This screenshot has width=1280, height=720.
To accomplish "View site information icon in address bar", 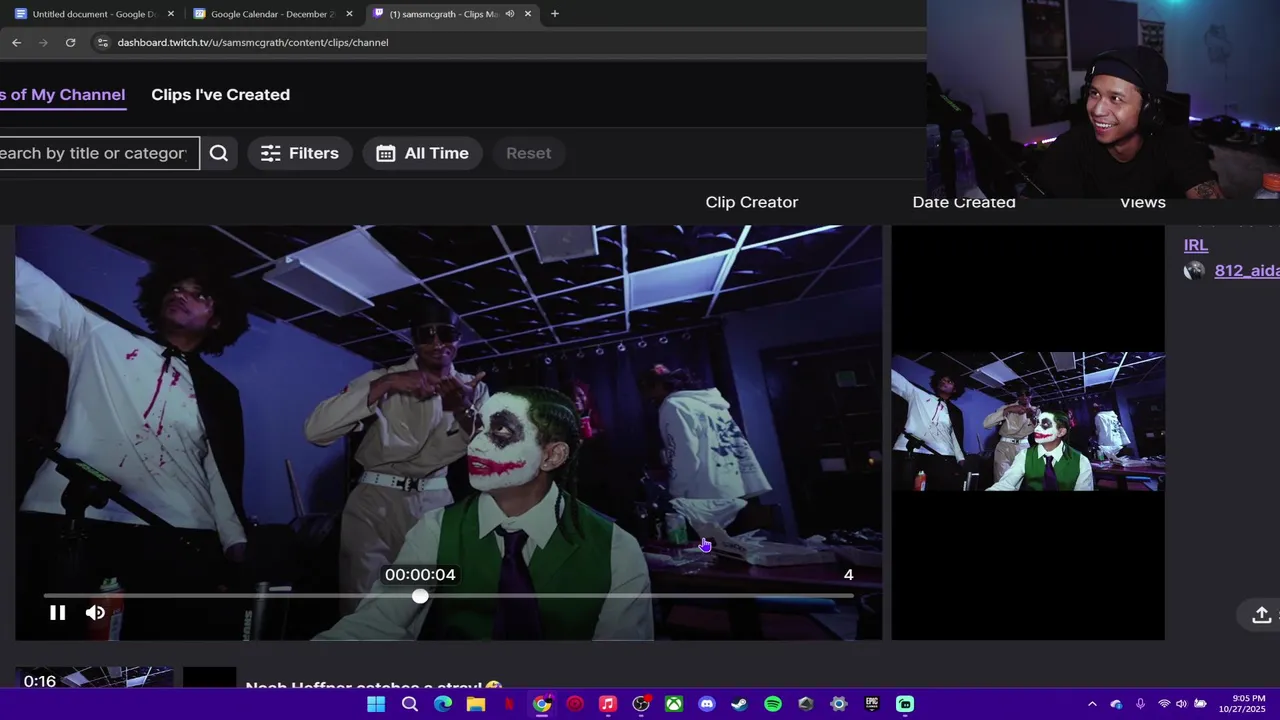I will click(101, 42).
